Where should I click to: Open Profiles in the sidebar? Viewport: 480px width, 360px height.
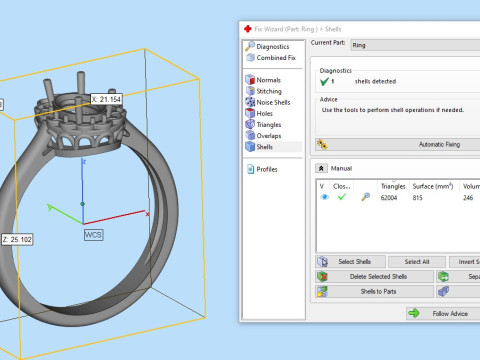pos(262,169)
